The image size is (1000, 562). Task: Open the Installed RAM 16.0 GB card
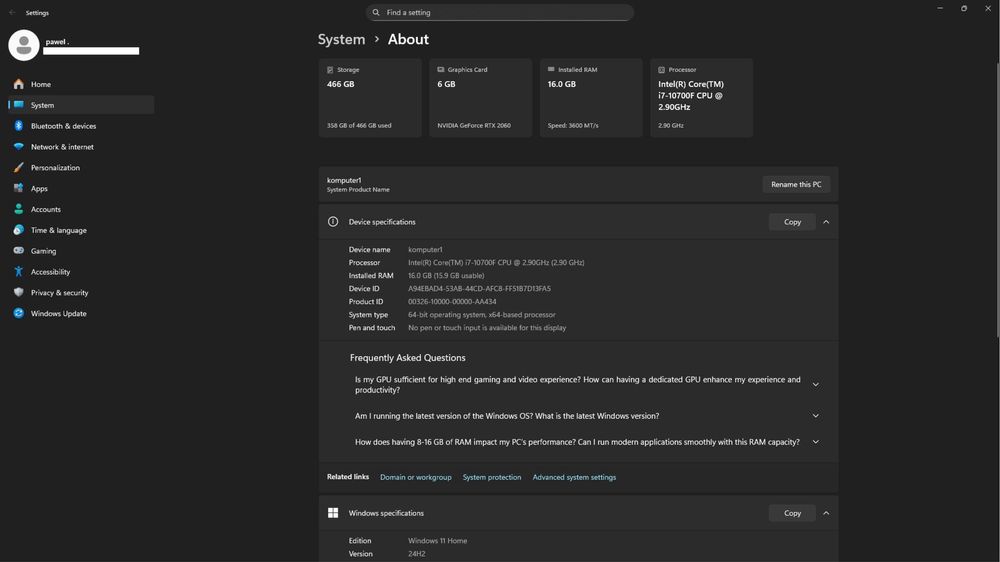[x=591, y=98]
